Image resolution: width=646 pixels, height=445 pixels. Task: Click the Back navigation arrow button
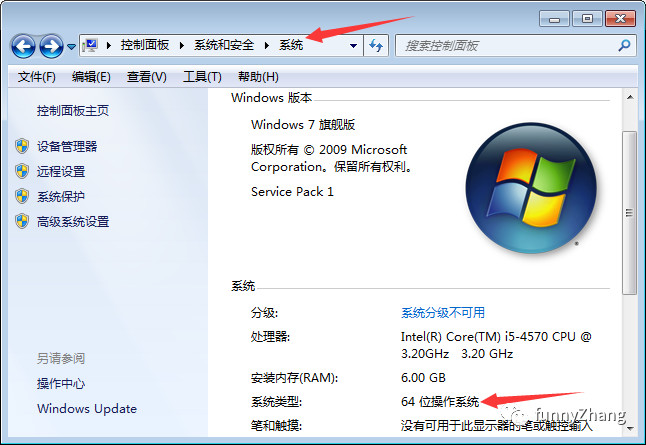pyautogui.click(x=23, y=46)
